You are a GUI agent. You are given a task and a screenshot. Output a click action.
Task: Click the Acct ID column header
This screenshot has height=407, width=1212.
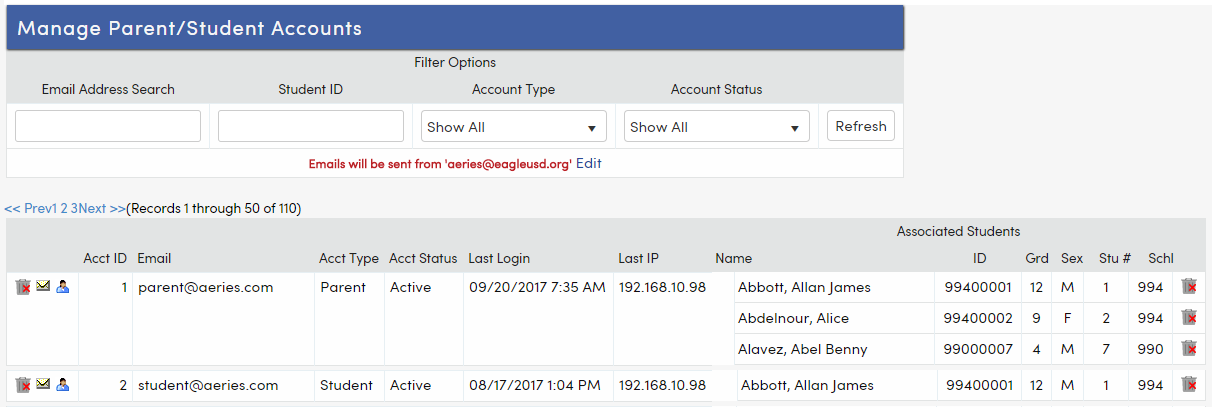tap(105, 259)
